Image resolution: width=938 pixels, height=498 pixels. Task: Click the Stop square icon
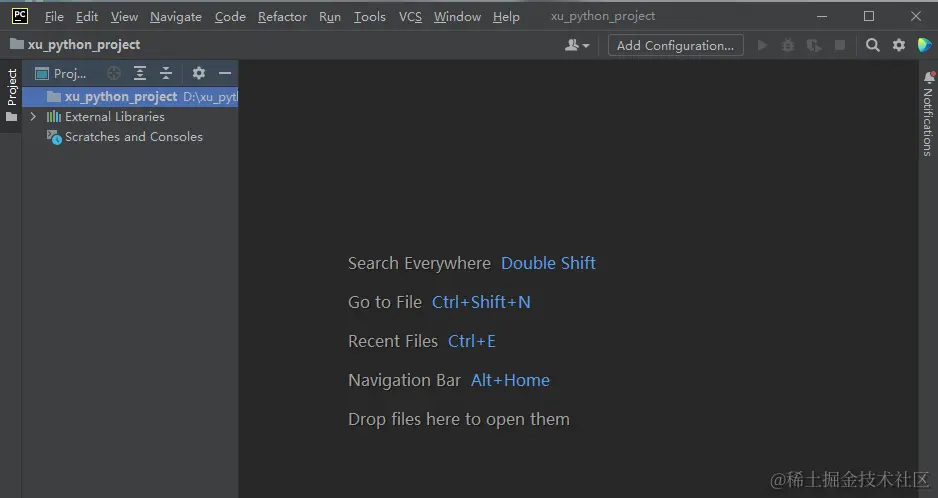[x=840, y=45]
